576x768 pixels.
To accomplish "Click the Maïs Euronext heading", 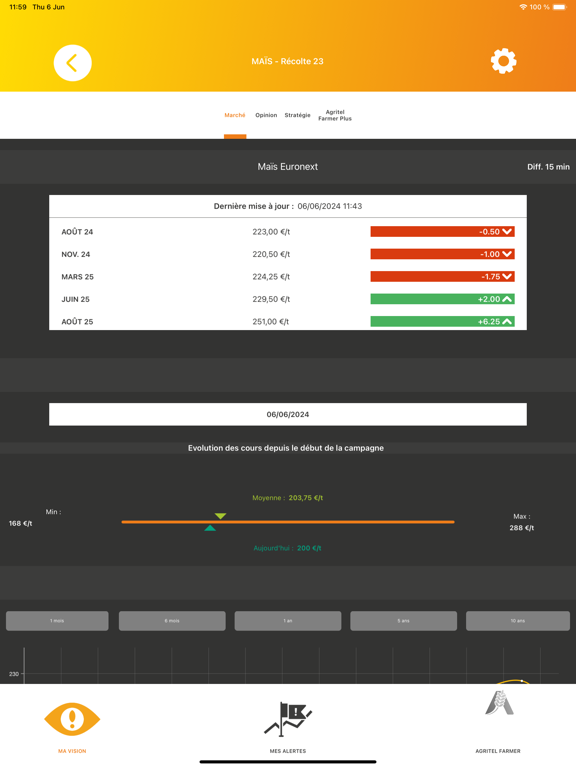I will [x=288, y=167].
